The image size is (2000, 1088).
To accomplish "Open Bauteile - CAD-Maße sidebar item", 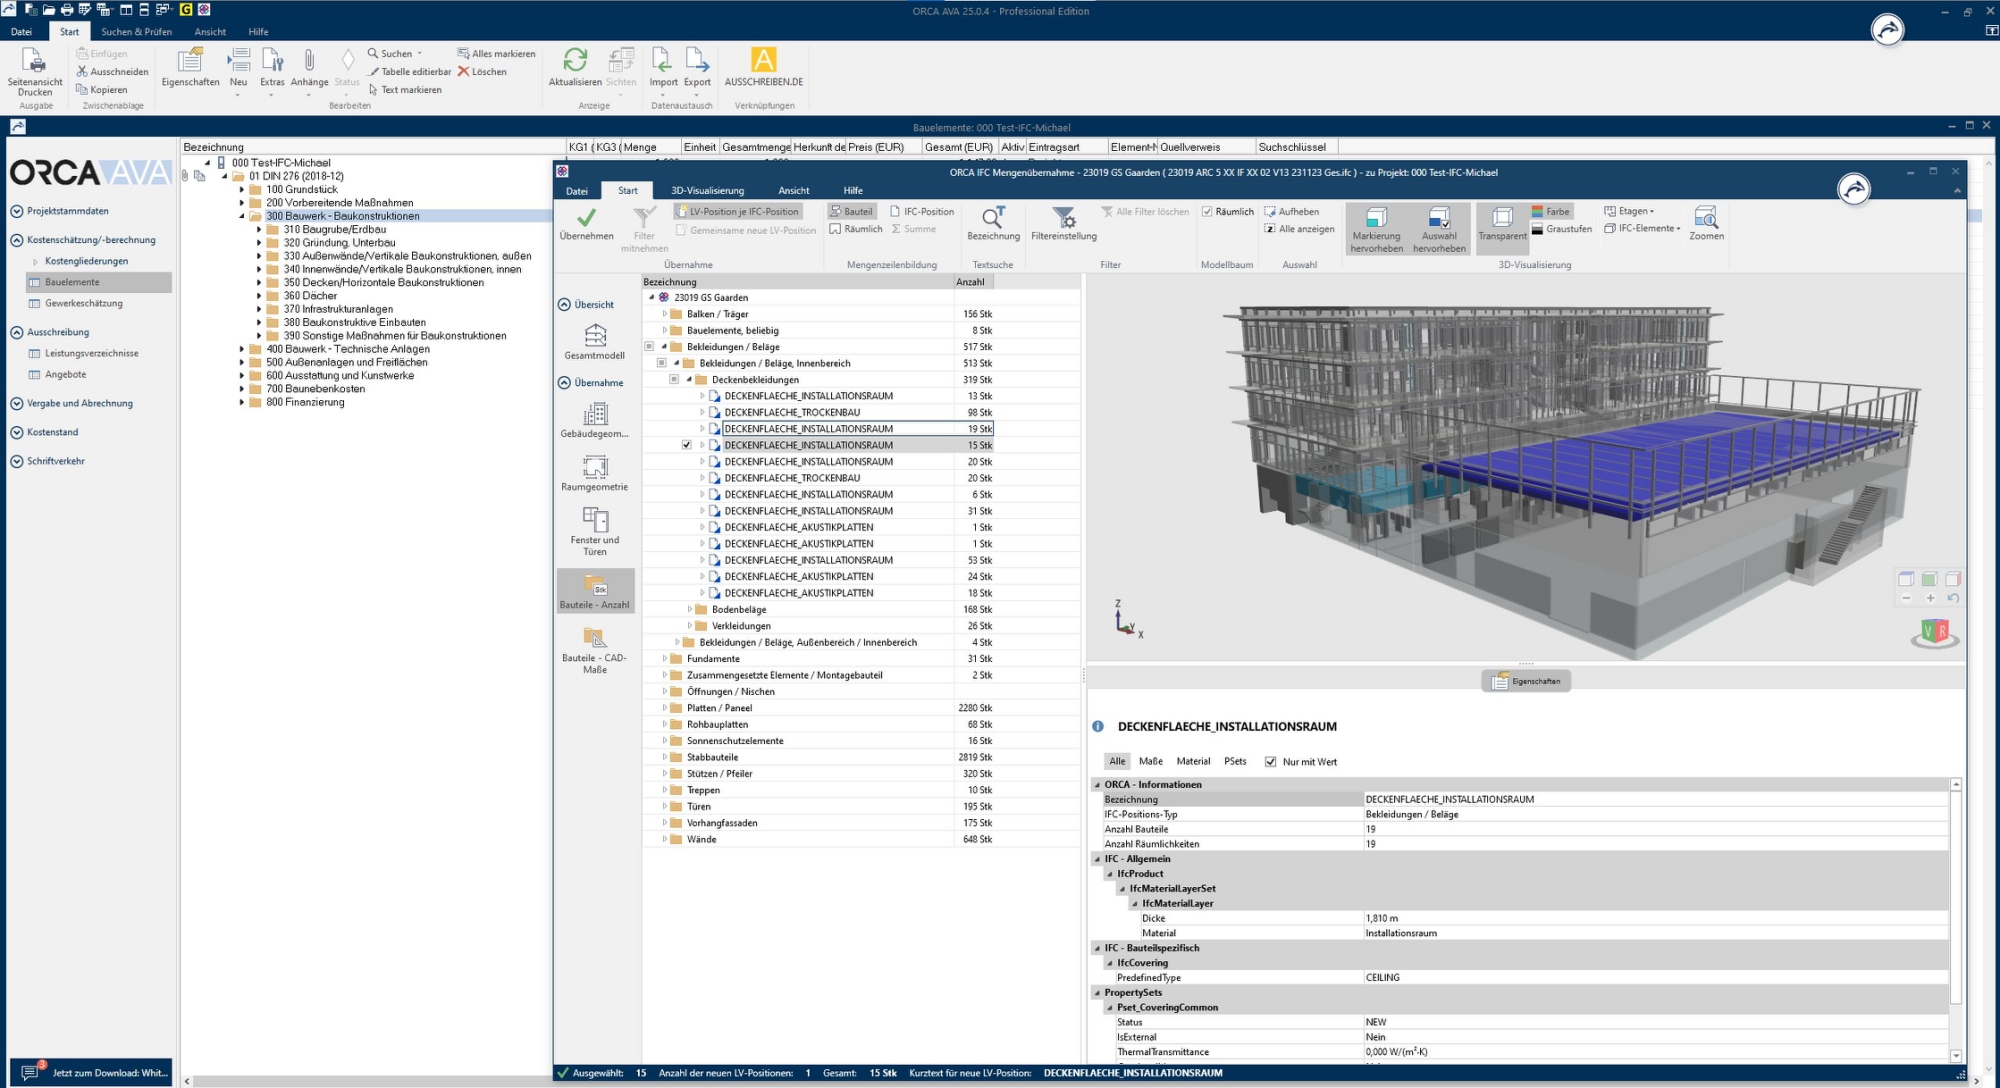I will pyautogui.click(x=595, y=650).
